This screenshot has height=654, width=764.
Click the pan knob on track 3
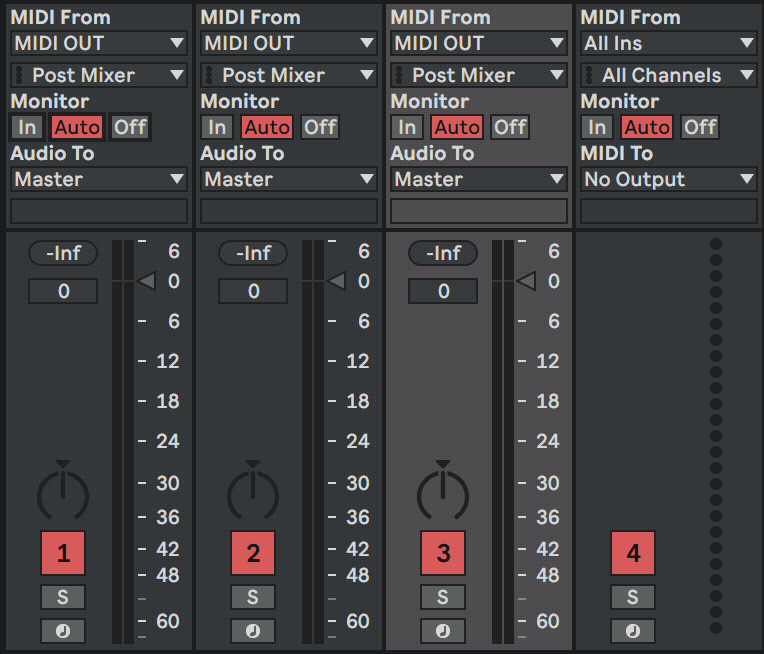pos(443,493)
